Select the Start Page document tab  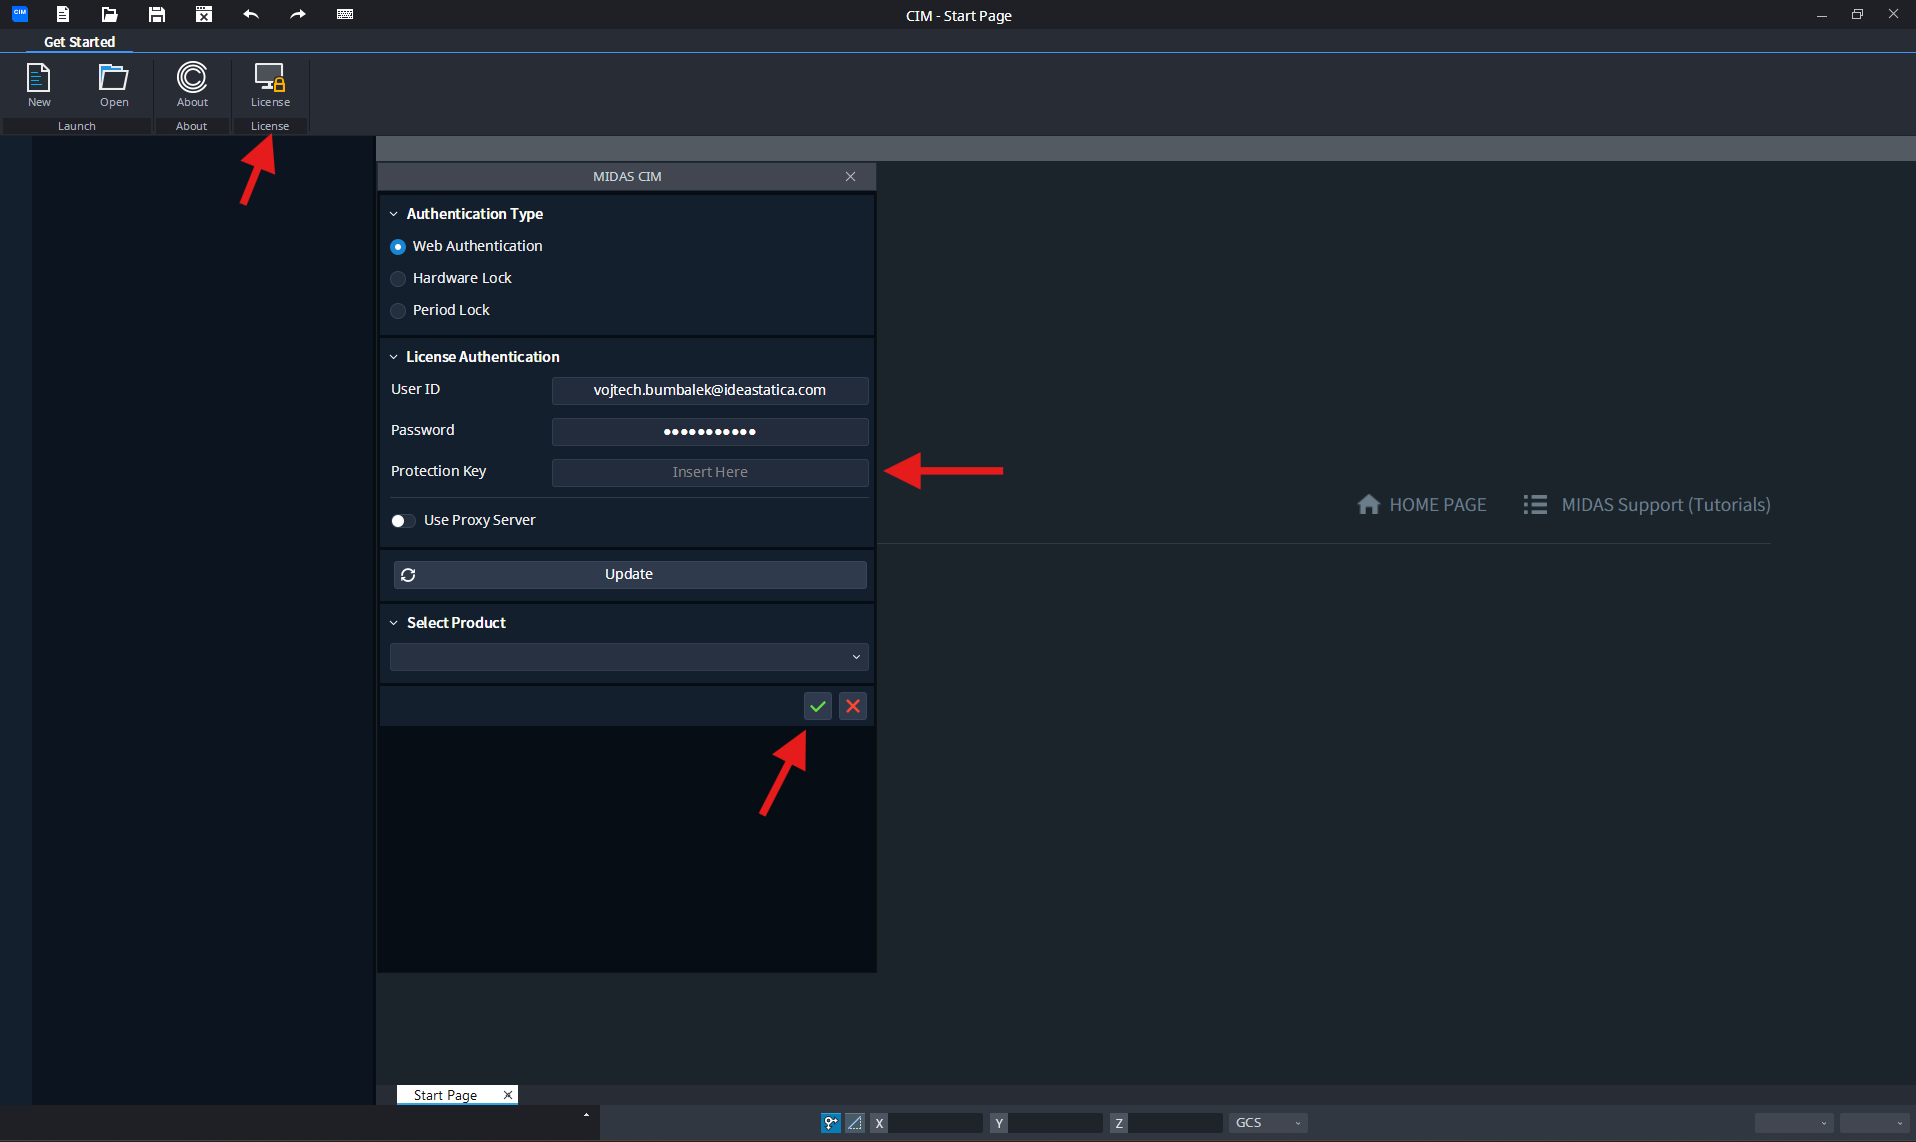click(446, 1095)
